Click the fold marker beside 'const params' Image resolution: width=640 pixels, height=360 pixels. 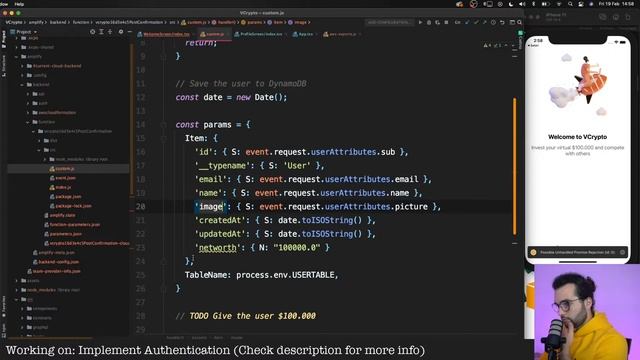coord(163,125)
